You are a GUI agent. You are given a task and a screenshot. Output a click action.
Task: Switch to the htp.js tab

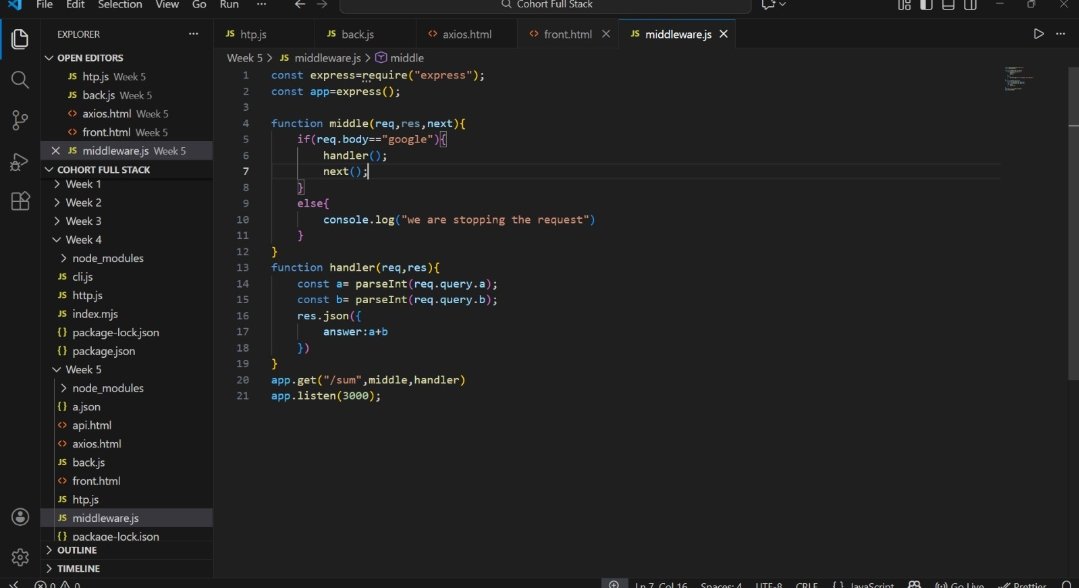(264, 34)
